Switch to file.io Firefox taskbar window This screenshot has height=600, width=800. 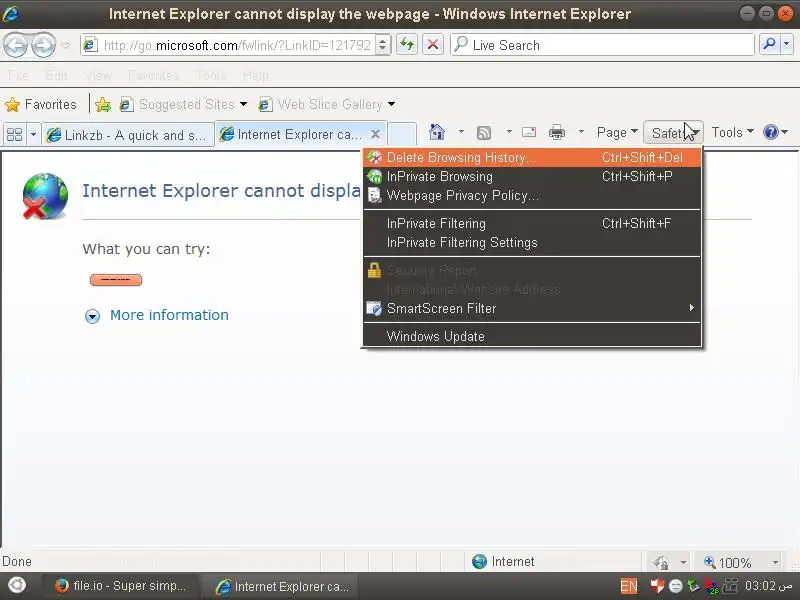[x=120, y=586]
